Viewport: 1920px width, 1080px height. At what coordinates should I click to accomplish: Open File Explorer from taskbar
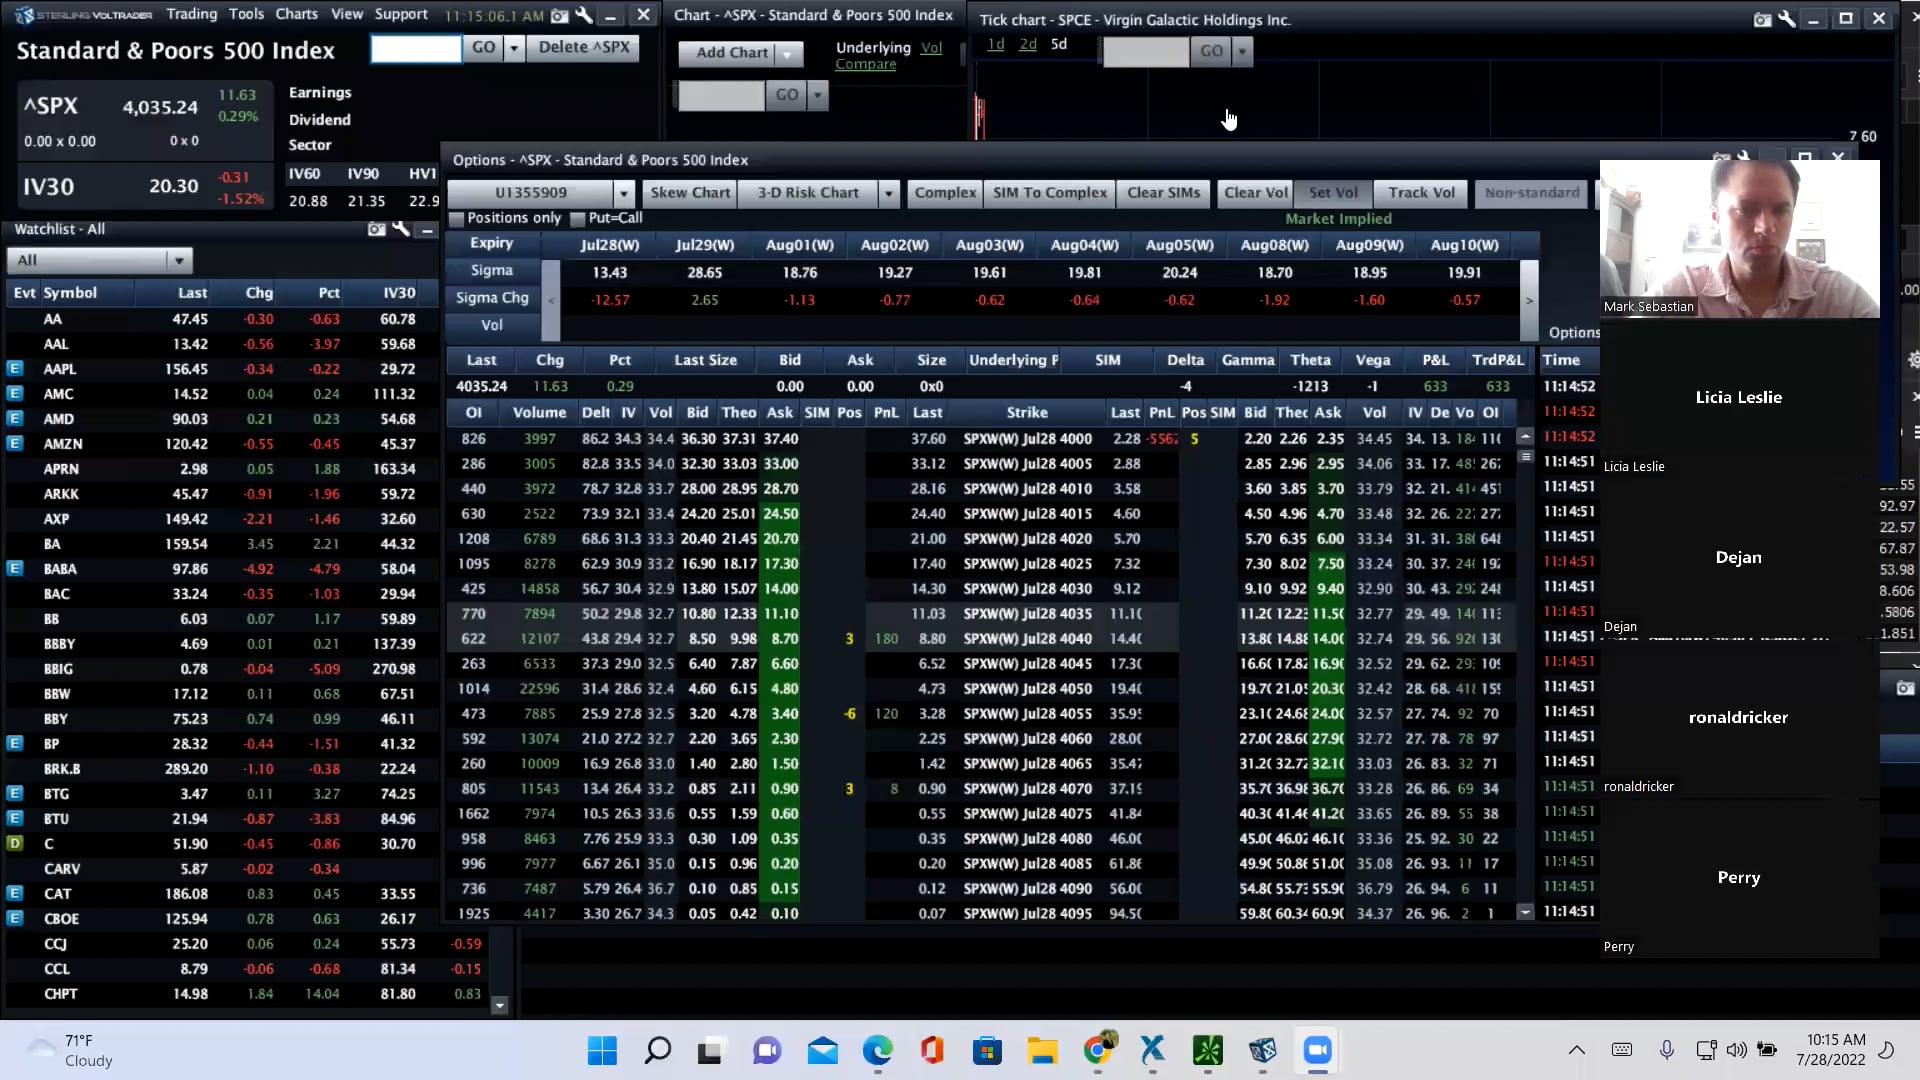(x=1042, y=1050)
